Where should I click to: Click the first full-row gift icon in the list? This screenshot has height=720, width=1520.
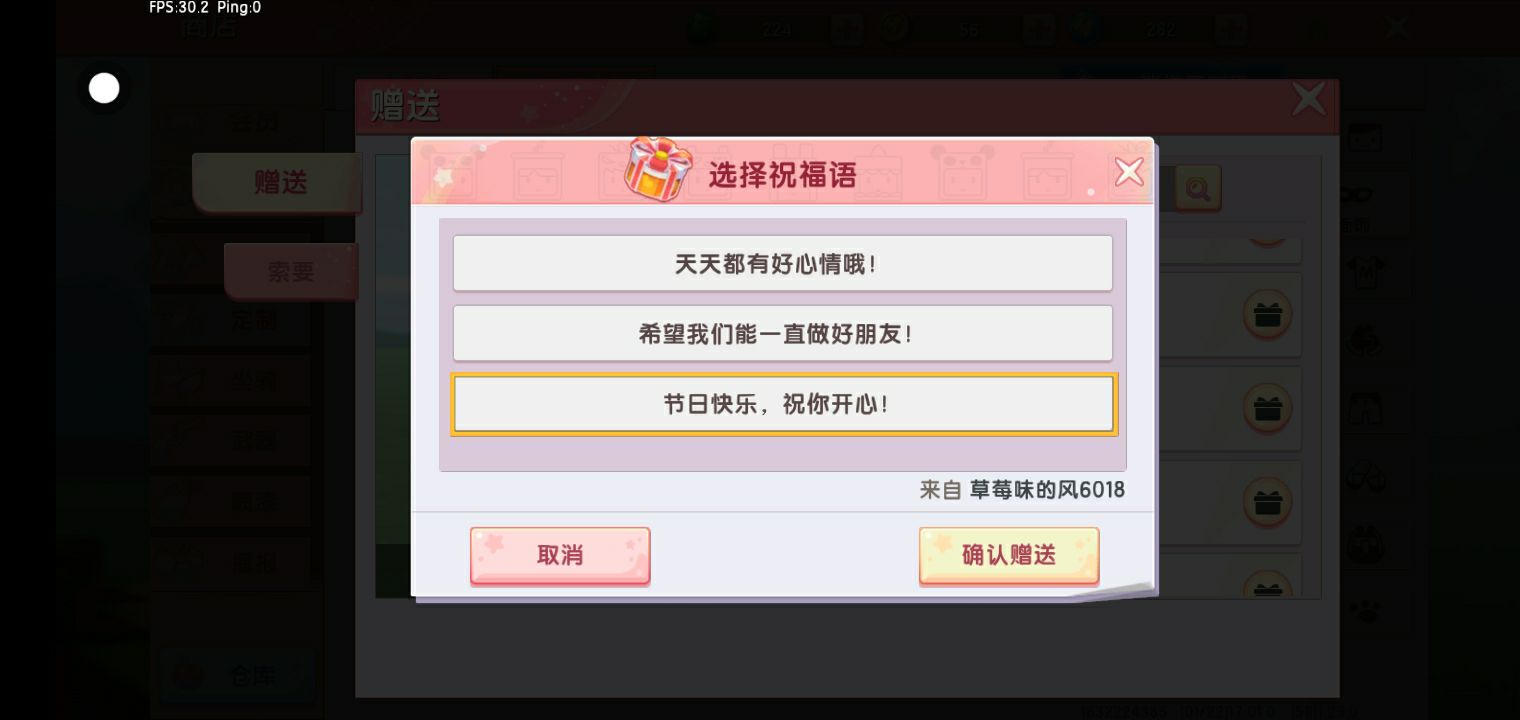click(x=1267, y=315)
